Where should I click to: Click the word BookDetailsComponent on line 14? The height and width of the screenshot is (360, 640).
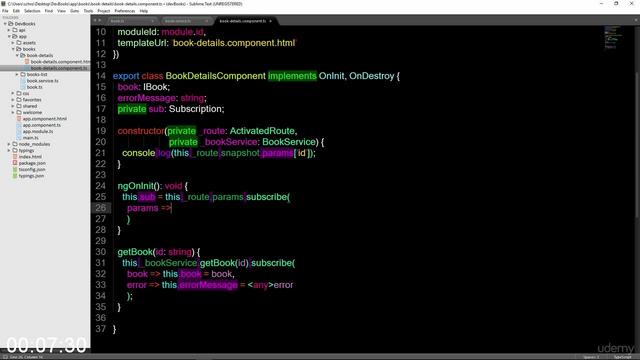tap(216, 76)
